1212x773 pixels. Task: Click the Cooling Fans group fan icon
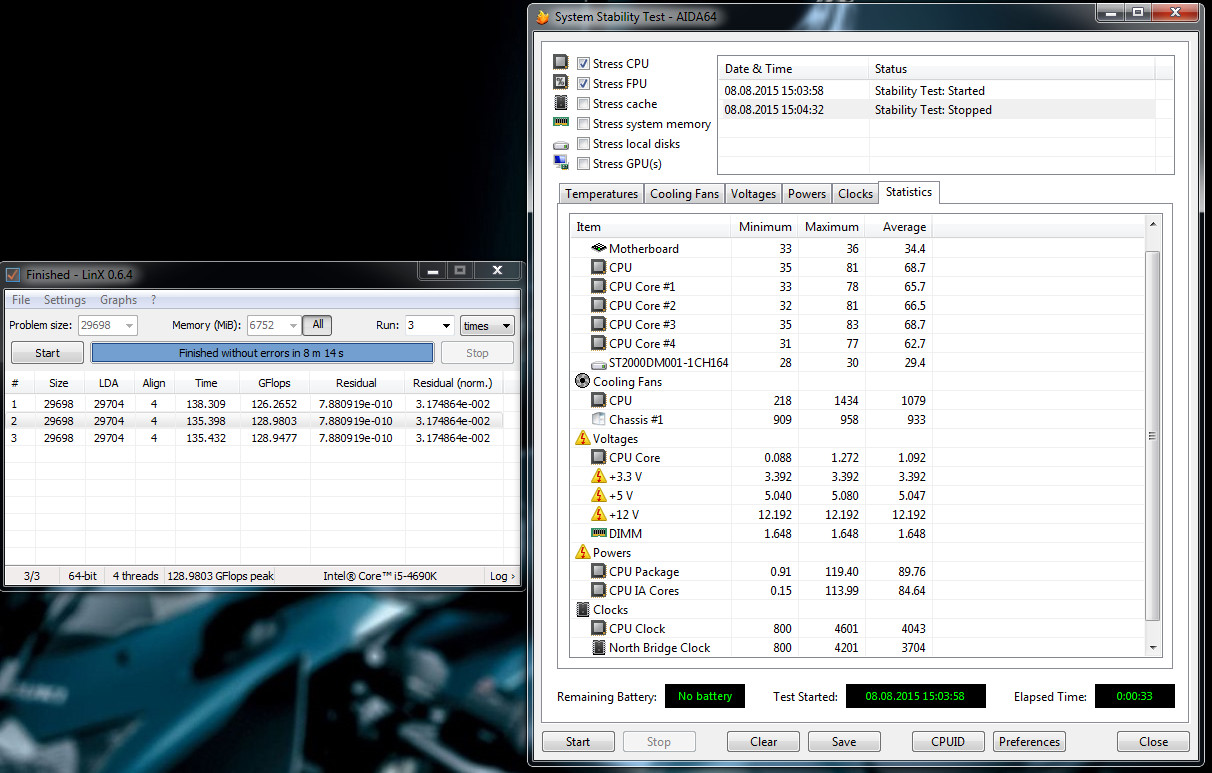coord(583,381)
